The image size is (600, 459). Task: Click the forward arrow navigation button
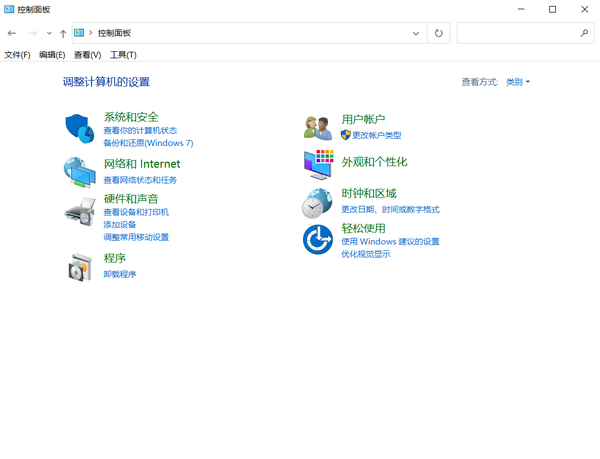coord(33,33)
